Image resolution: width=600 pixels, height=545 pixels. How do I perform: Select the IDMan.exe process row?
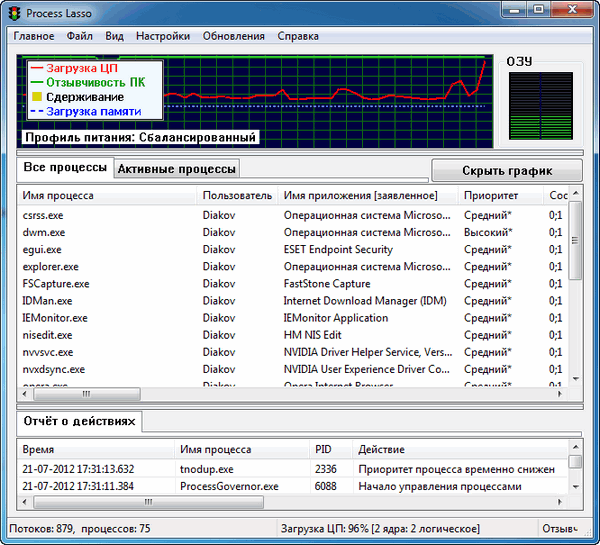pos(47,301)
